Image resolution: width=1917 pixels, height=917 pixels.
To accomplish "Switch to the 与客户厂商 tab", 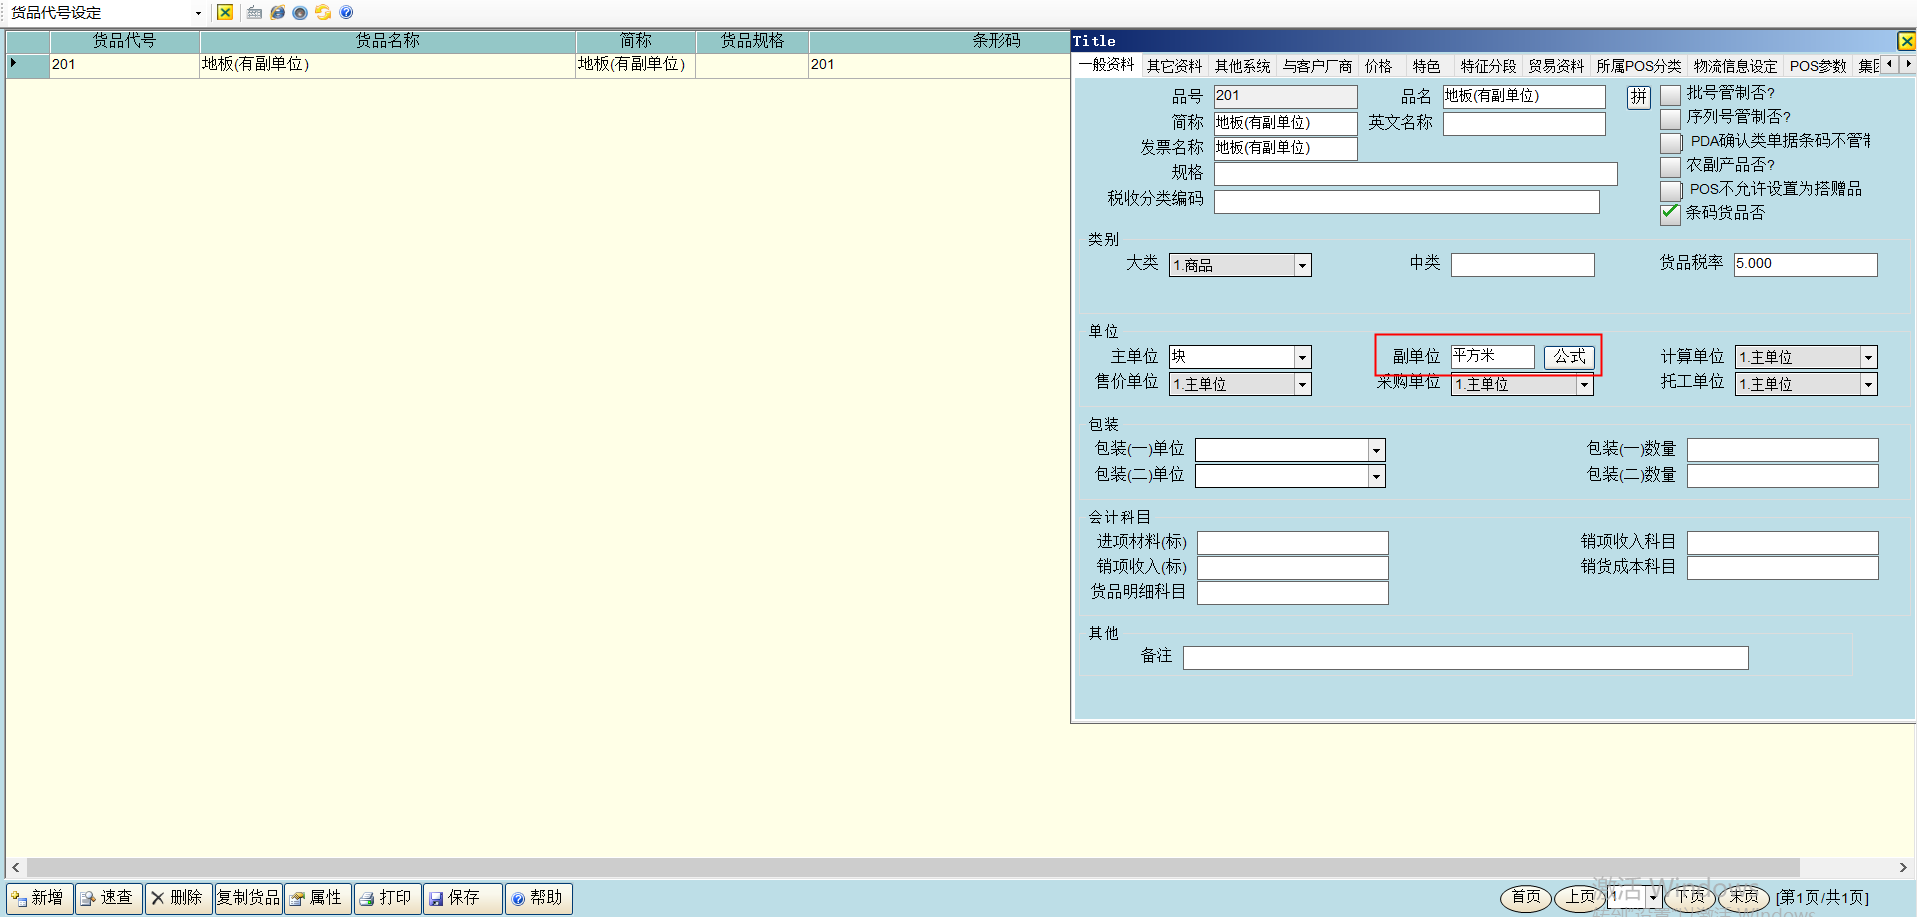I will click(1318, 66).
